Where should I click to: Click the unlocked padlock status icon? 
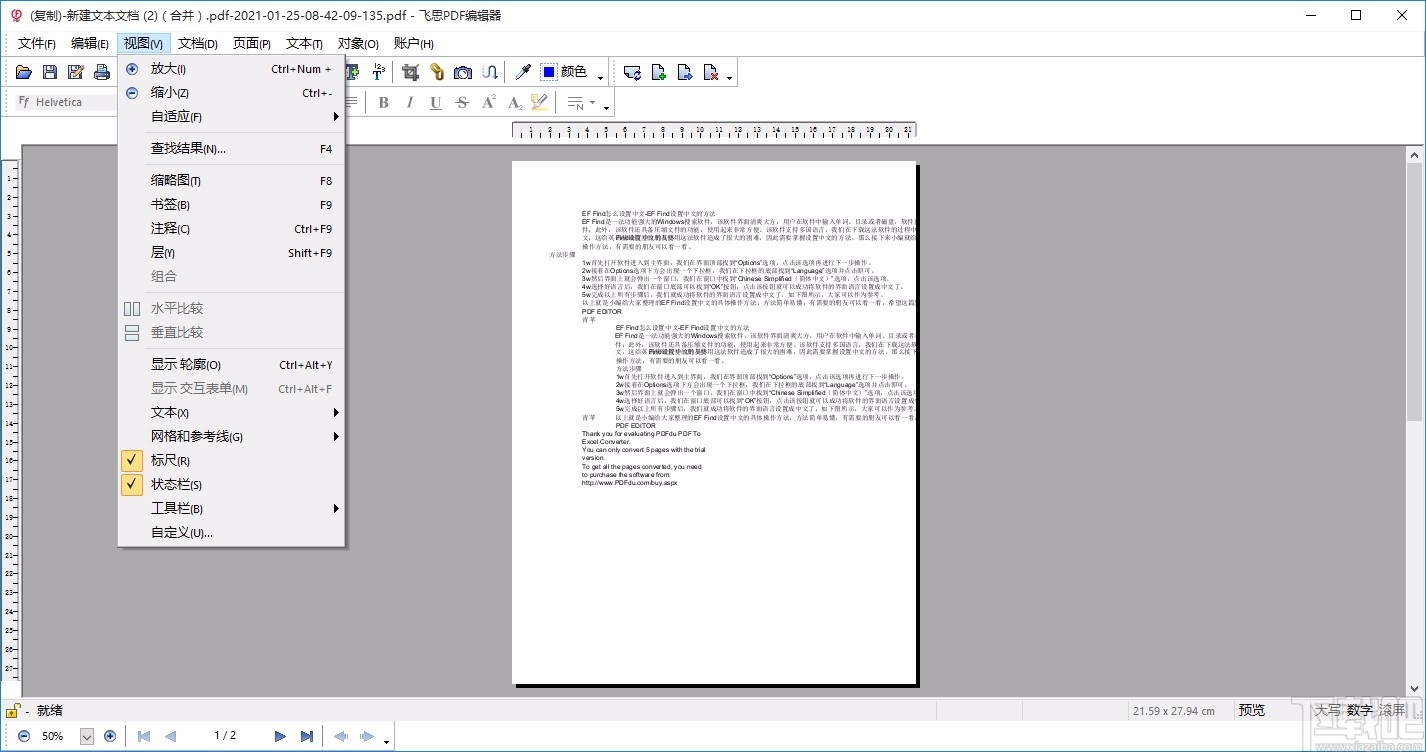(13, 711)
